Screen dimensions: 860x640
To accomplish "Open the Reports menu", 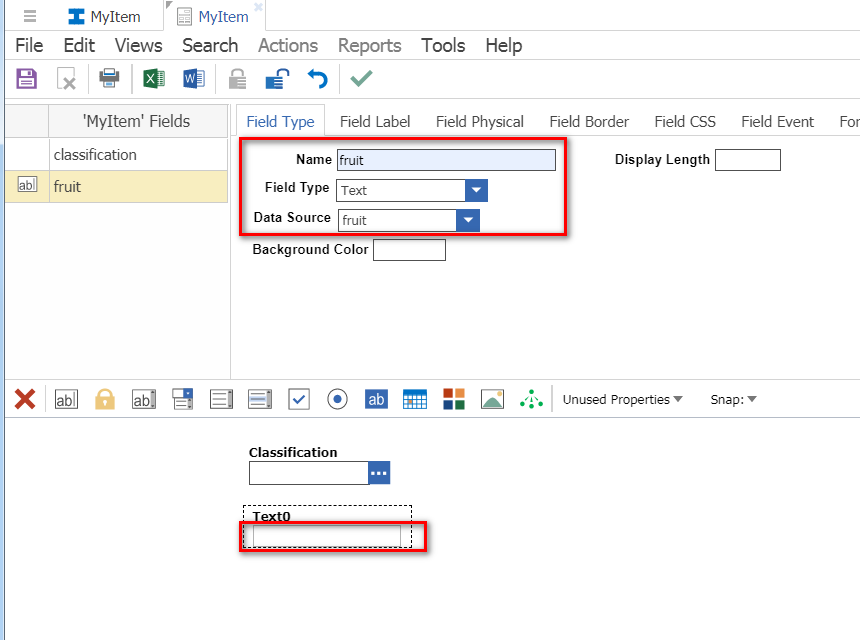I will [370, 46].
